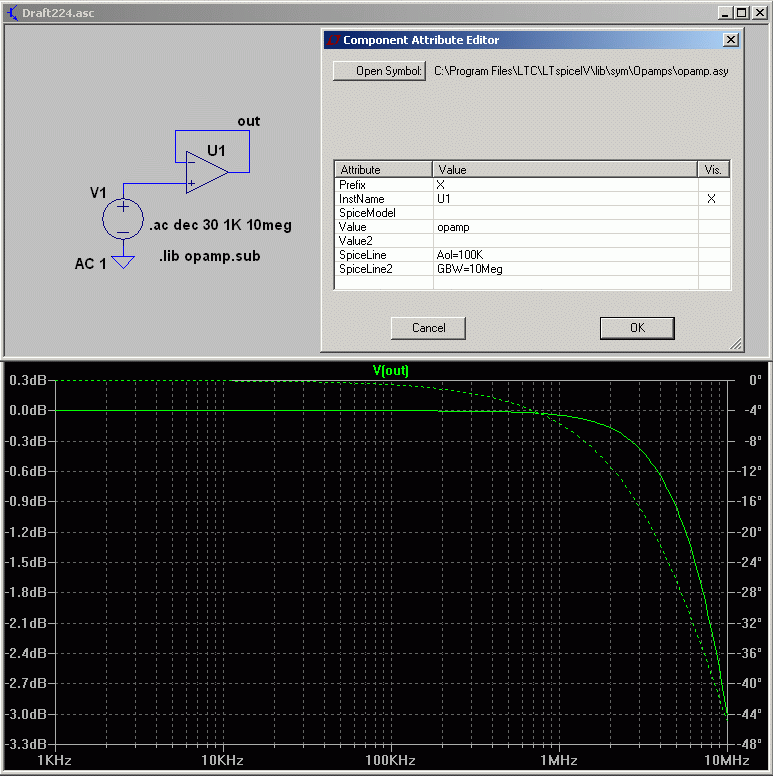Click the resize grip of the attribute dialog

coord(735,344)
